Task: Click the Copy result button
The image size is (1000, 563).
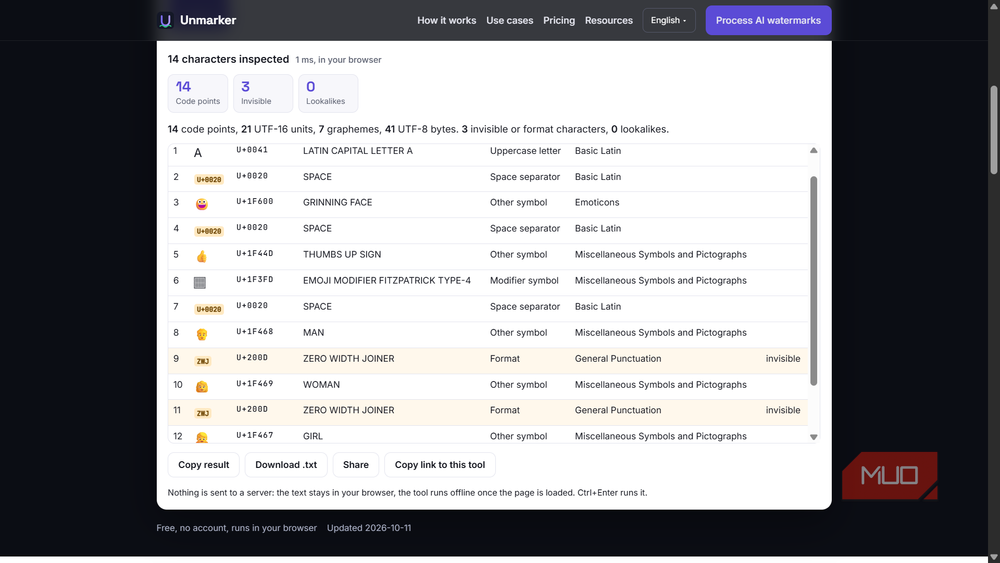Action: click(x=203, y=465)
